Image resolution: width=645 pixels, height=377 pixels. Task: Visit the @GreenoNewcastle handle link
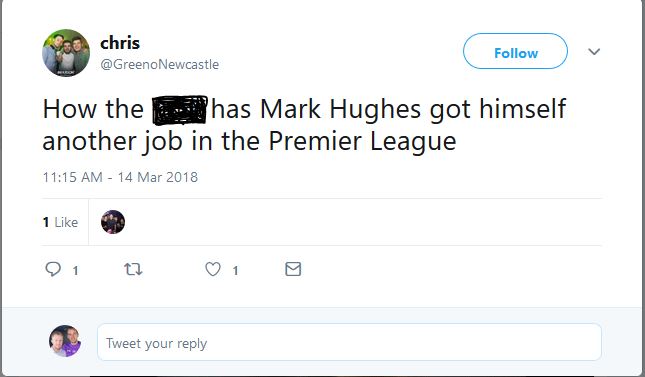pos(160,64)
